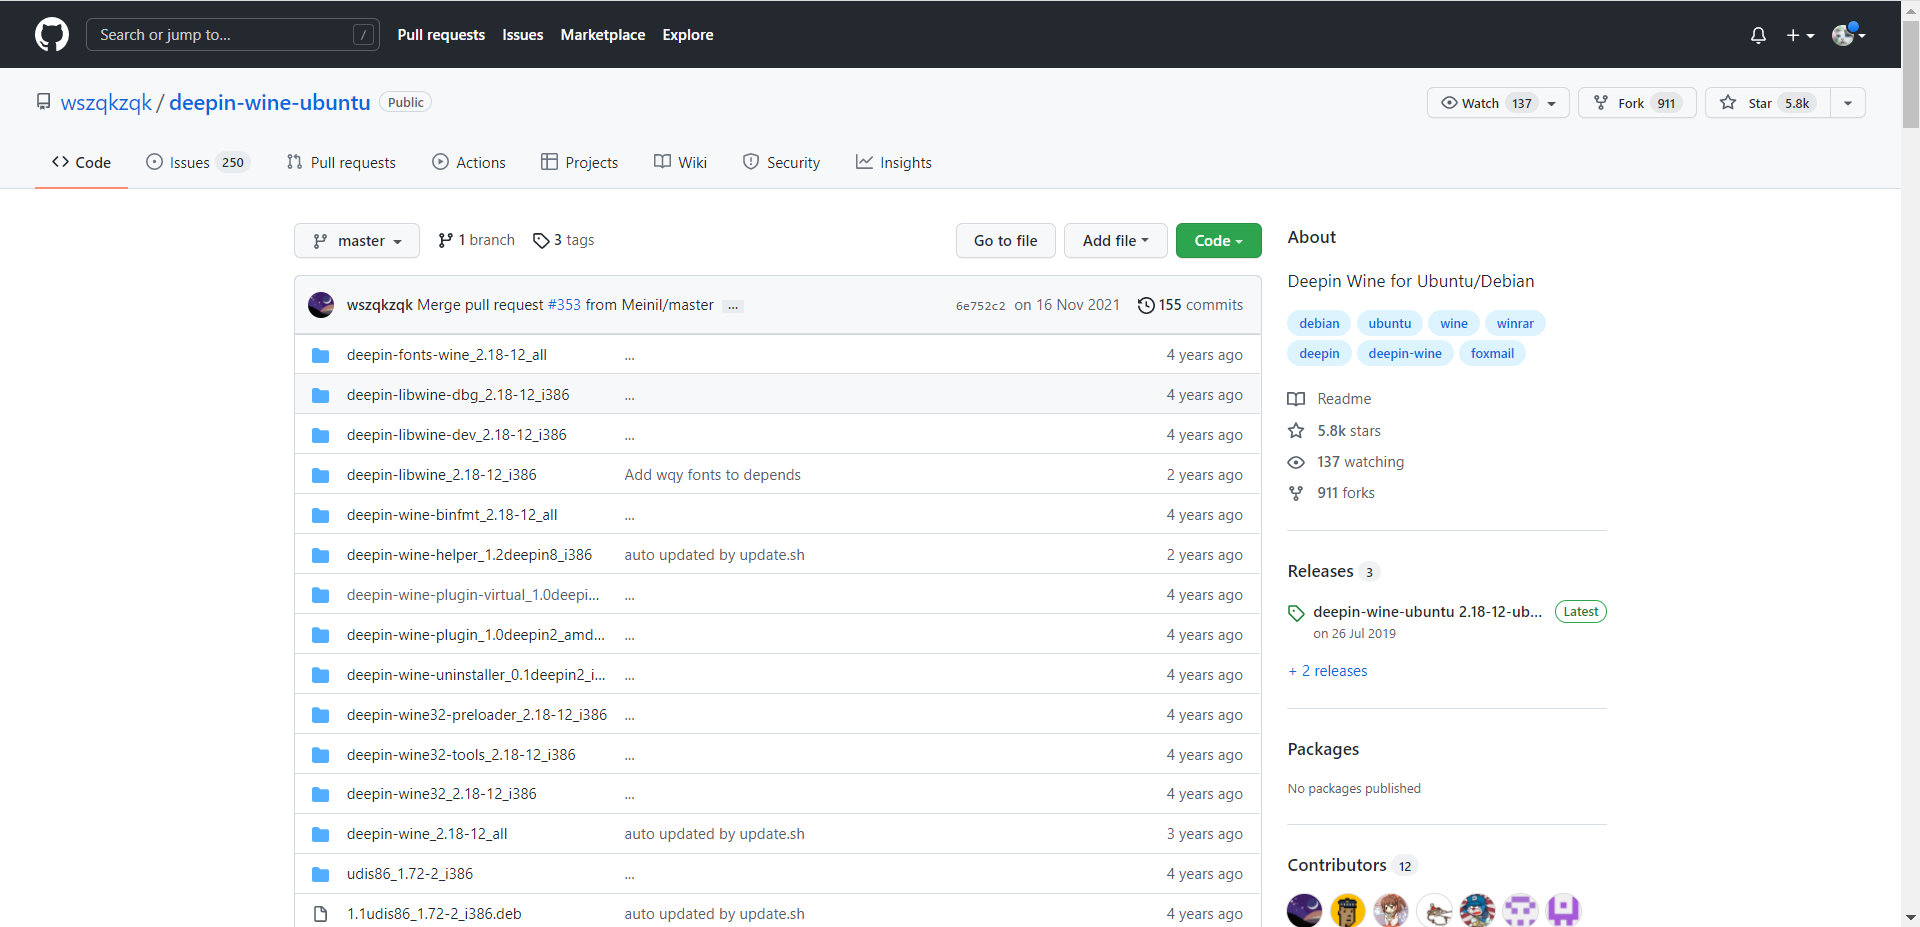Image resolution: width=1920 pixels, height=927 pixels.
Task: Open the master branch selector
Action: [x=356, y=241]
